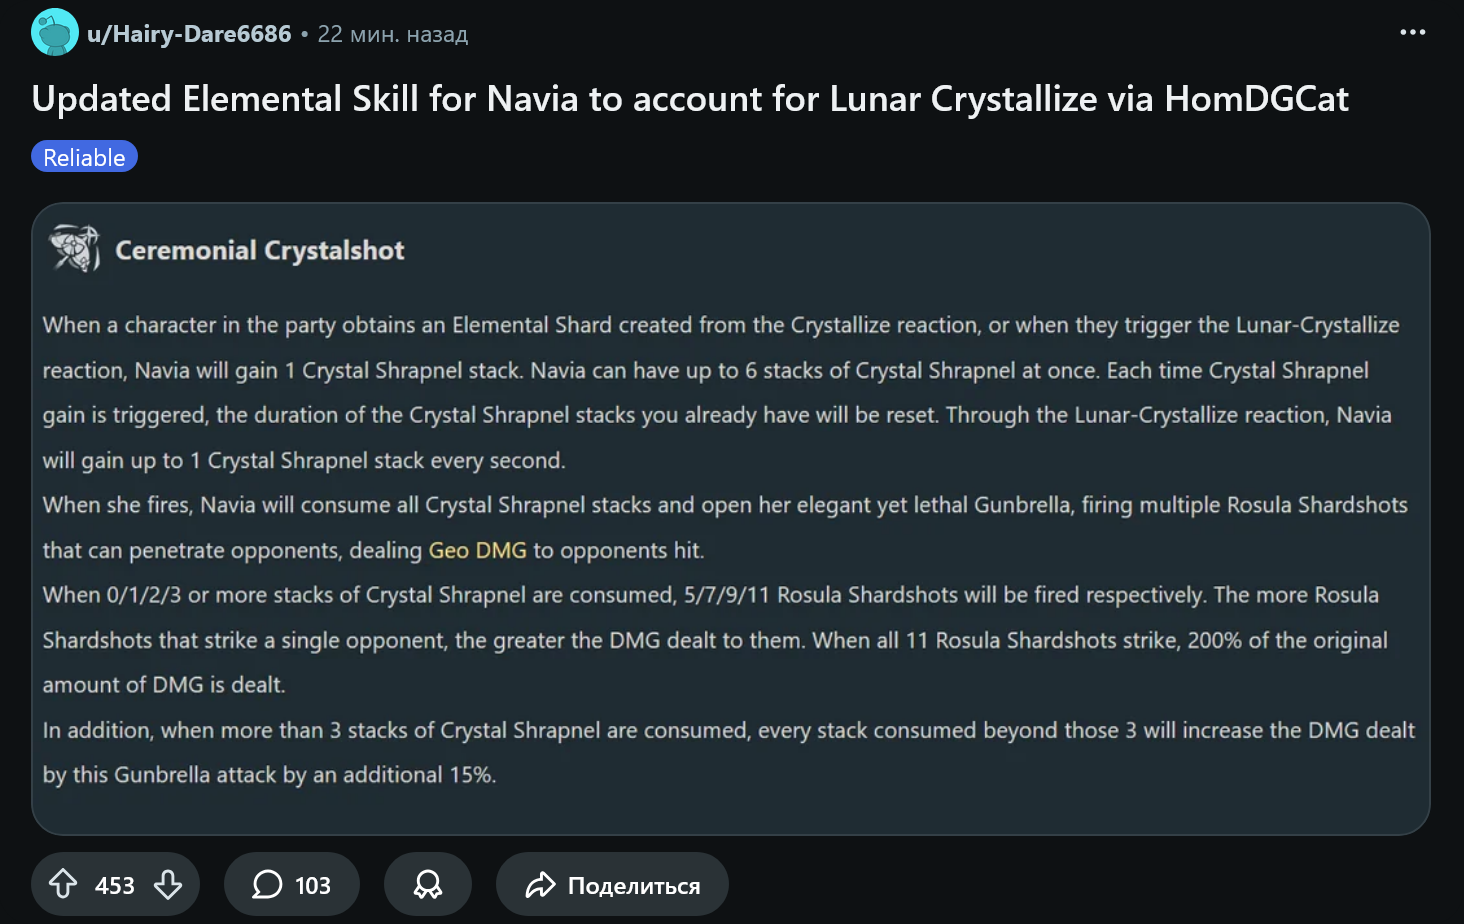Give an award using the award icon

[x=428, y=884]
